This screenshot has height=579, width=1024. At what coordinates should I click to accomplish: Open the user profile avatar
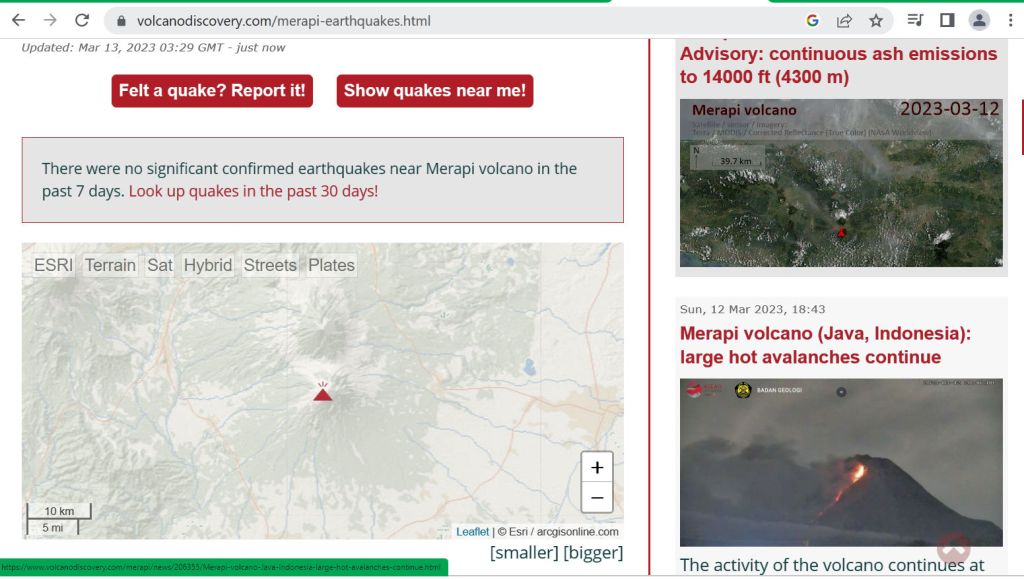click(x=979, y=20)
